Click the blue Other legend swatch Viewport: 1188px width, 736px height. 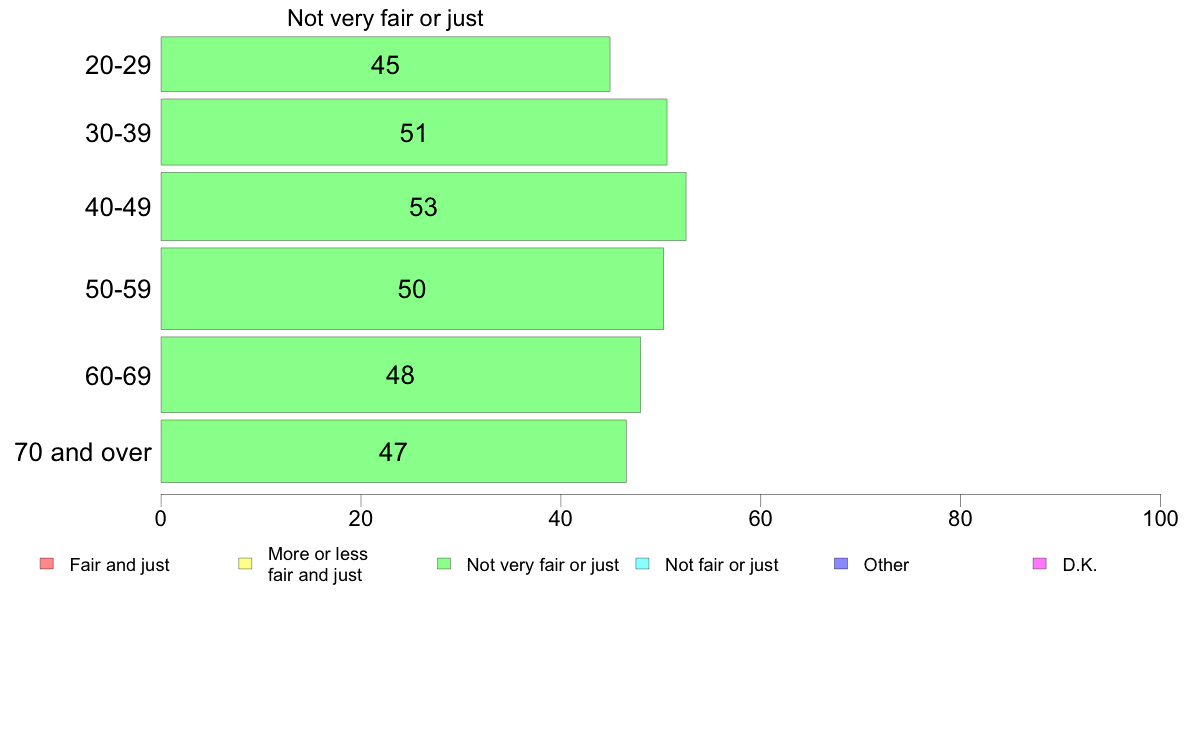(x=841, y=564)
